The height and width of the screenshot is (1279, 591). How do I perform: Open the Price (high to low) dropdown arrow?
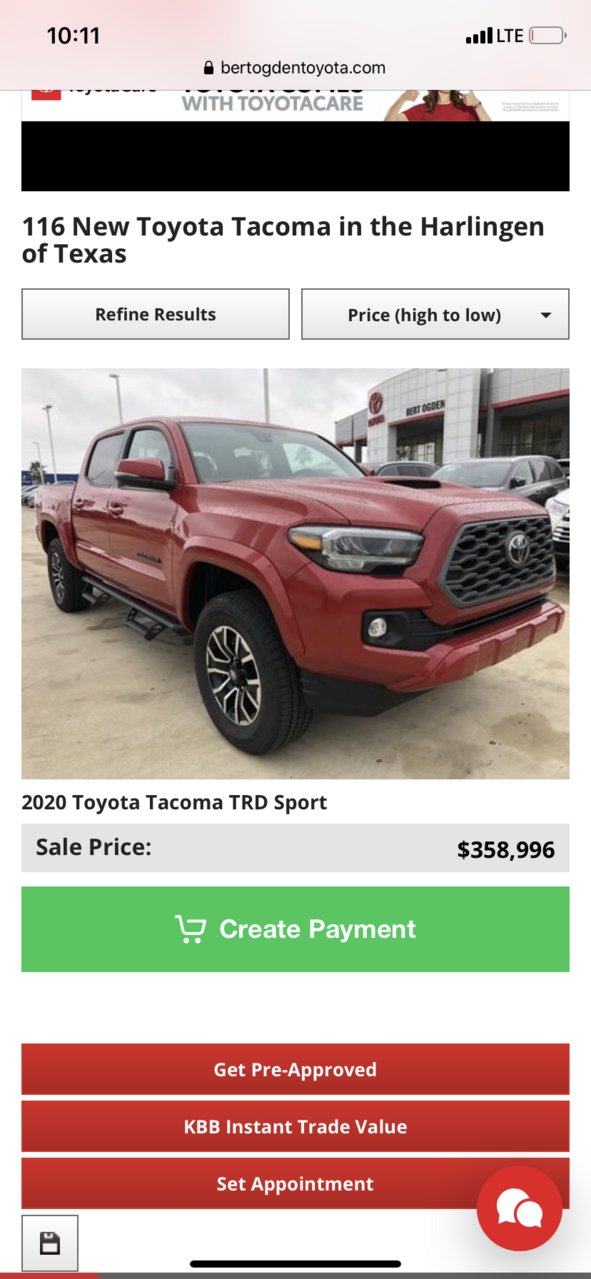pyautogui.click(x=545, y=315)
